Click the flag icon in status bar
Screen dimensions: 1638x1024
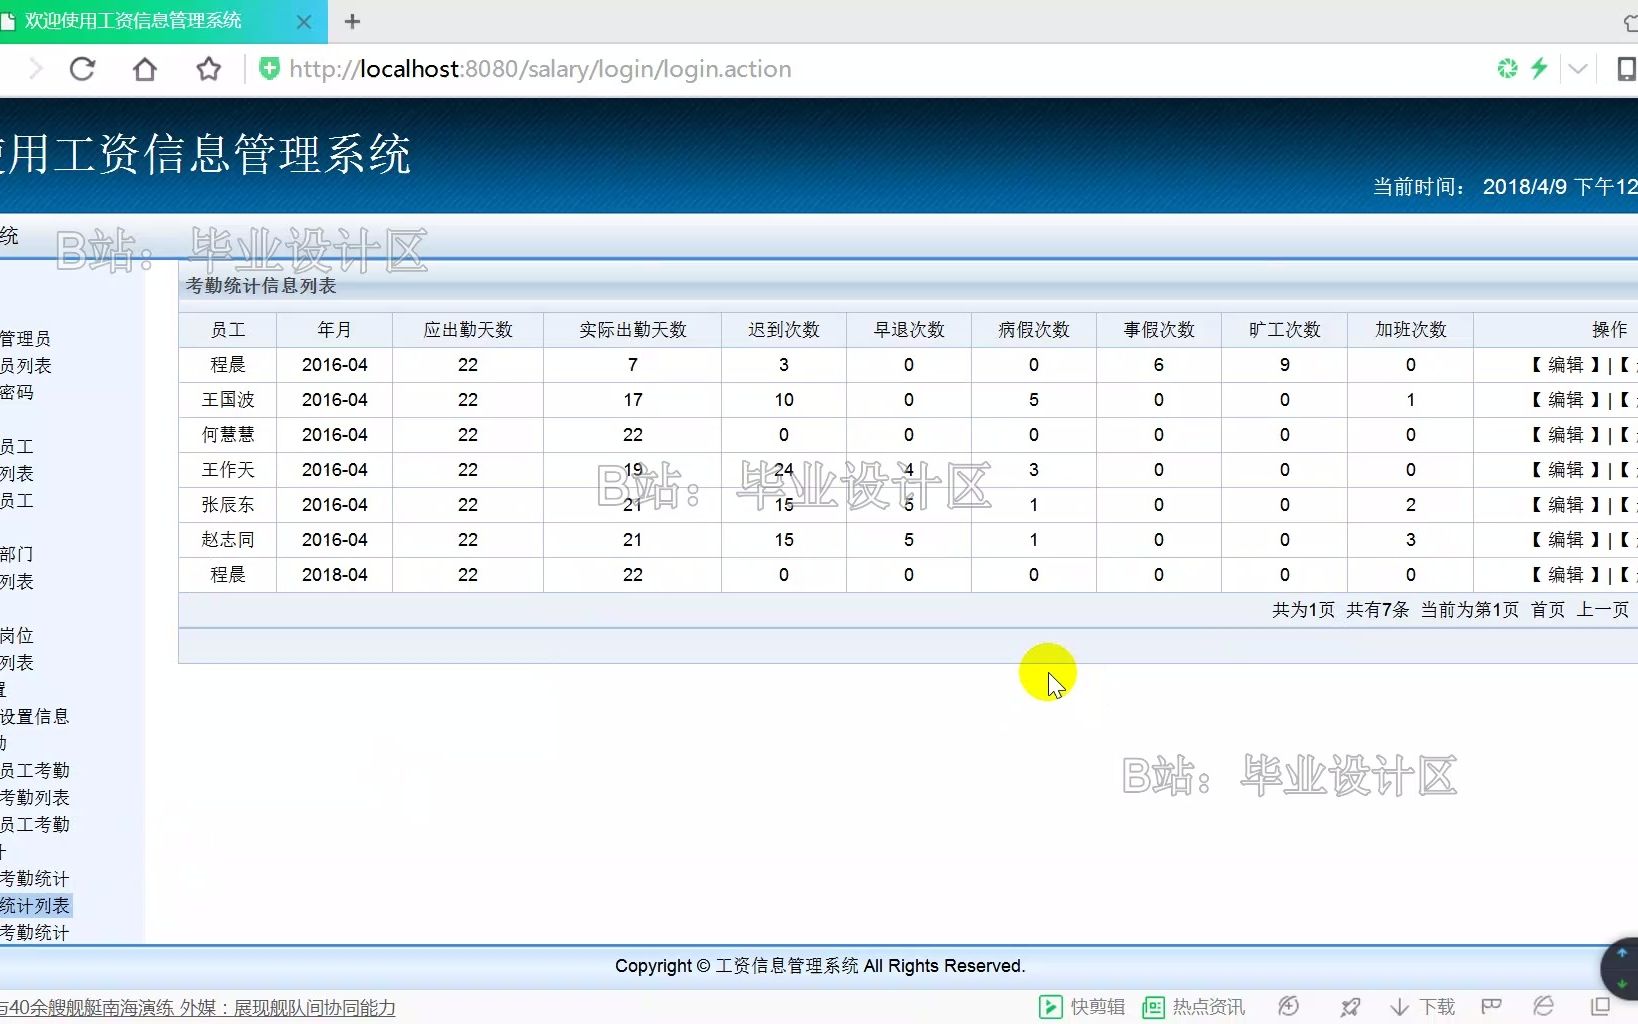tap(1492, 1006)
